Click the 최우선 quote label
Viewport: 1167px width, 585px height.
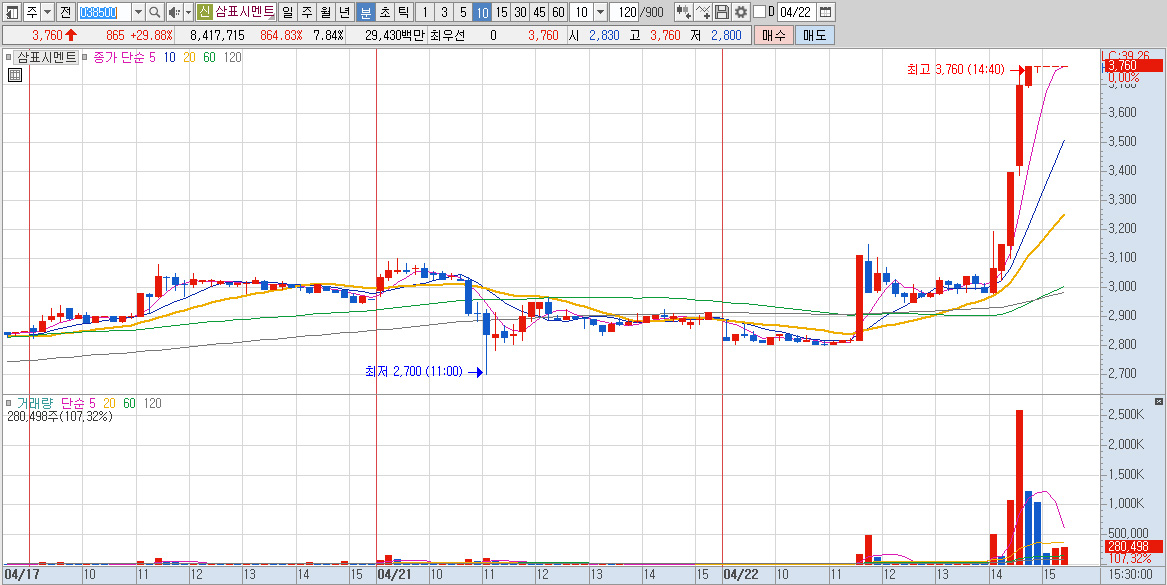(x=447, y=36)
